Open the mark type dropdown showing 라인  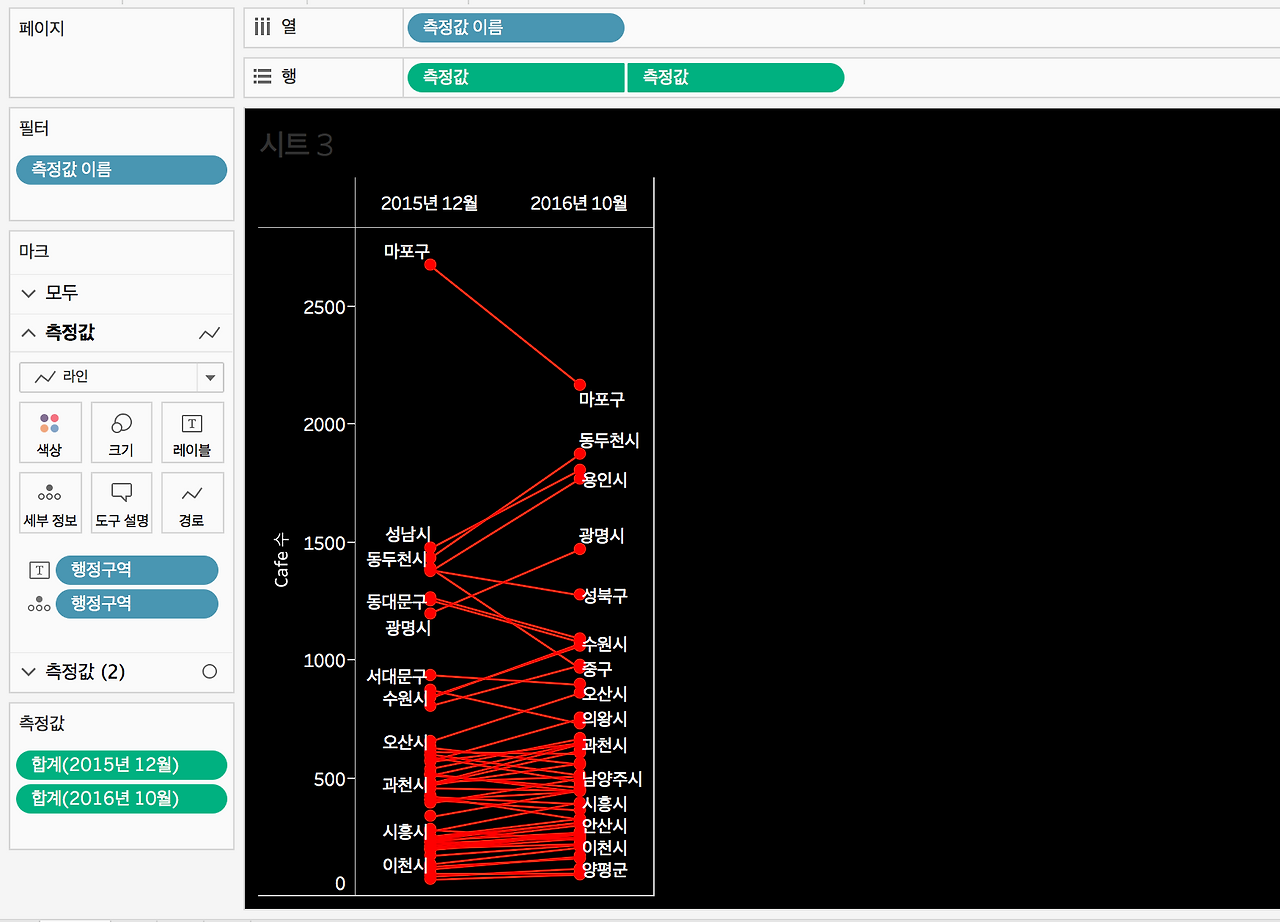121,377
